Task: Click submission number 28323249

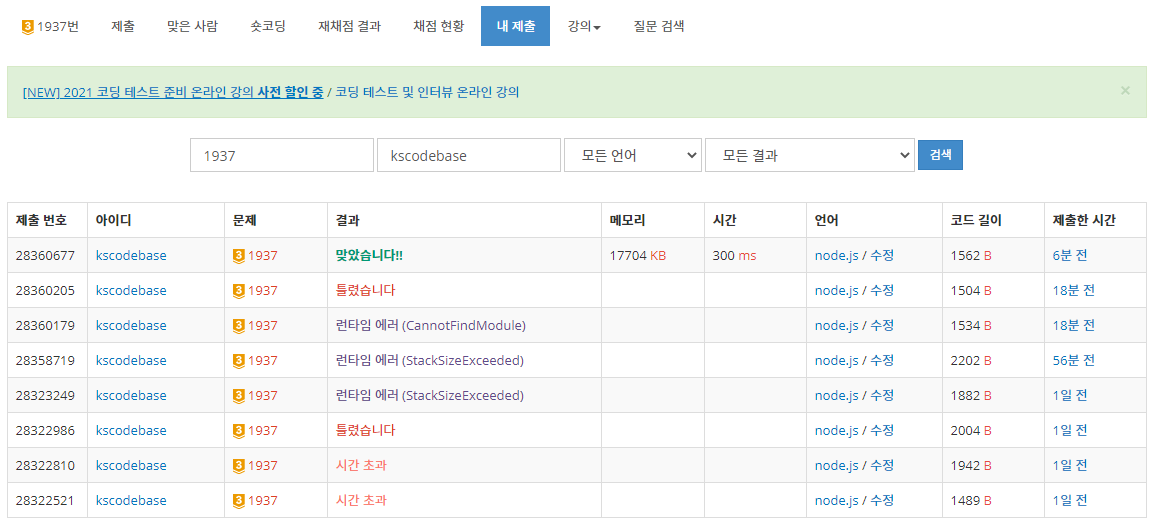Action: 45,395
